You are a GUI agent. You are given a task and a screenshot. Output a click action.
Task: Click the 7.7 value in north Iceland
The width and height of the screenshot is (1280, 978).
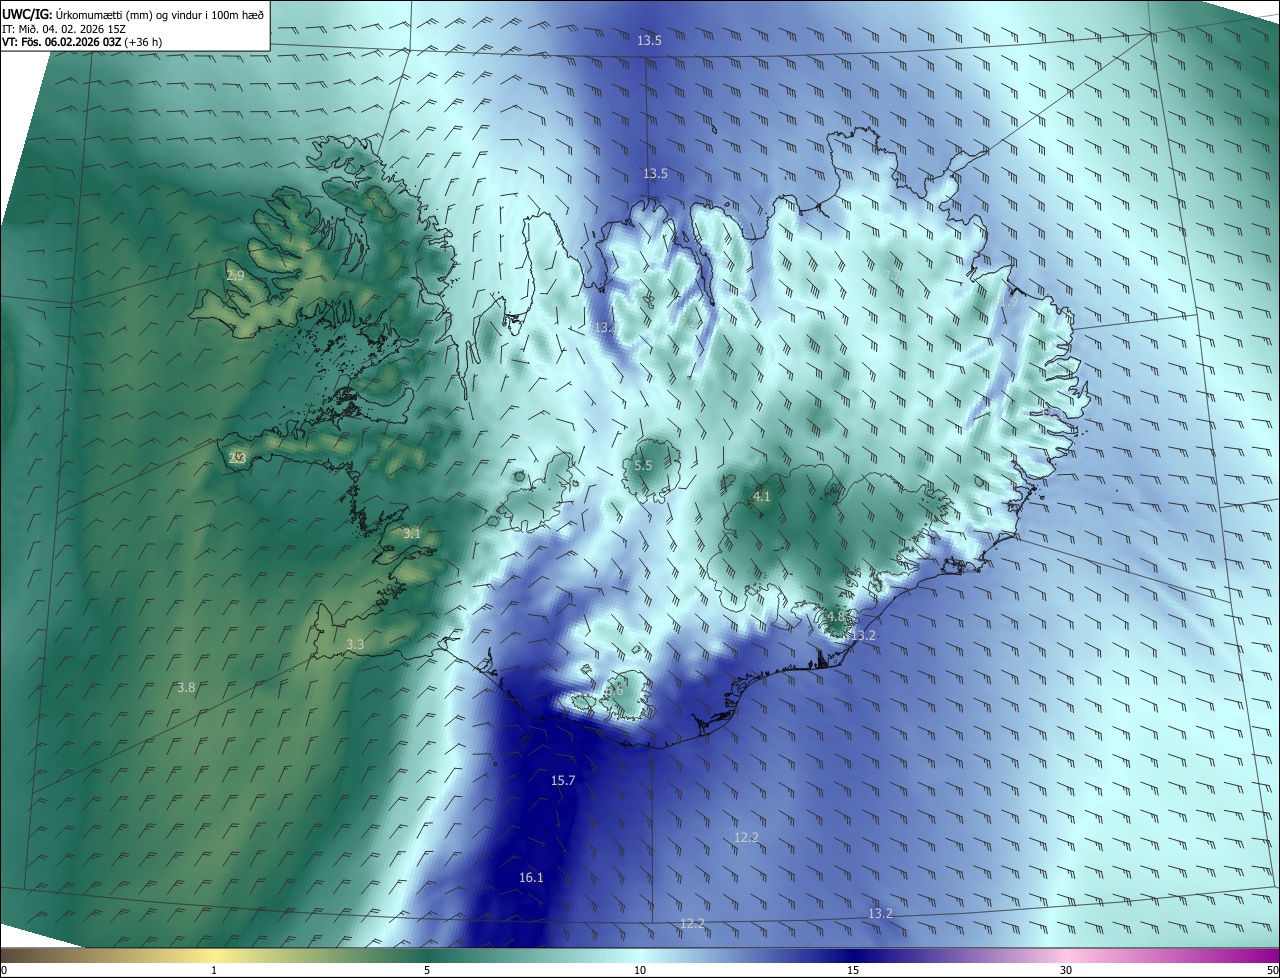point(893,273)
